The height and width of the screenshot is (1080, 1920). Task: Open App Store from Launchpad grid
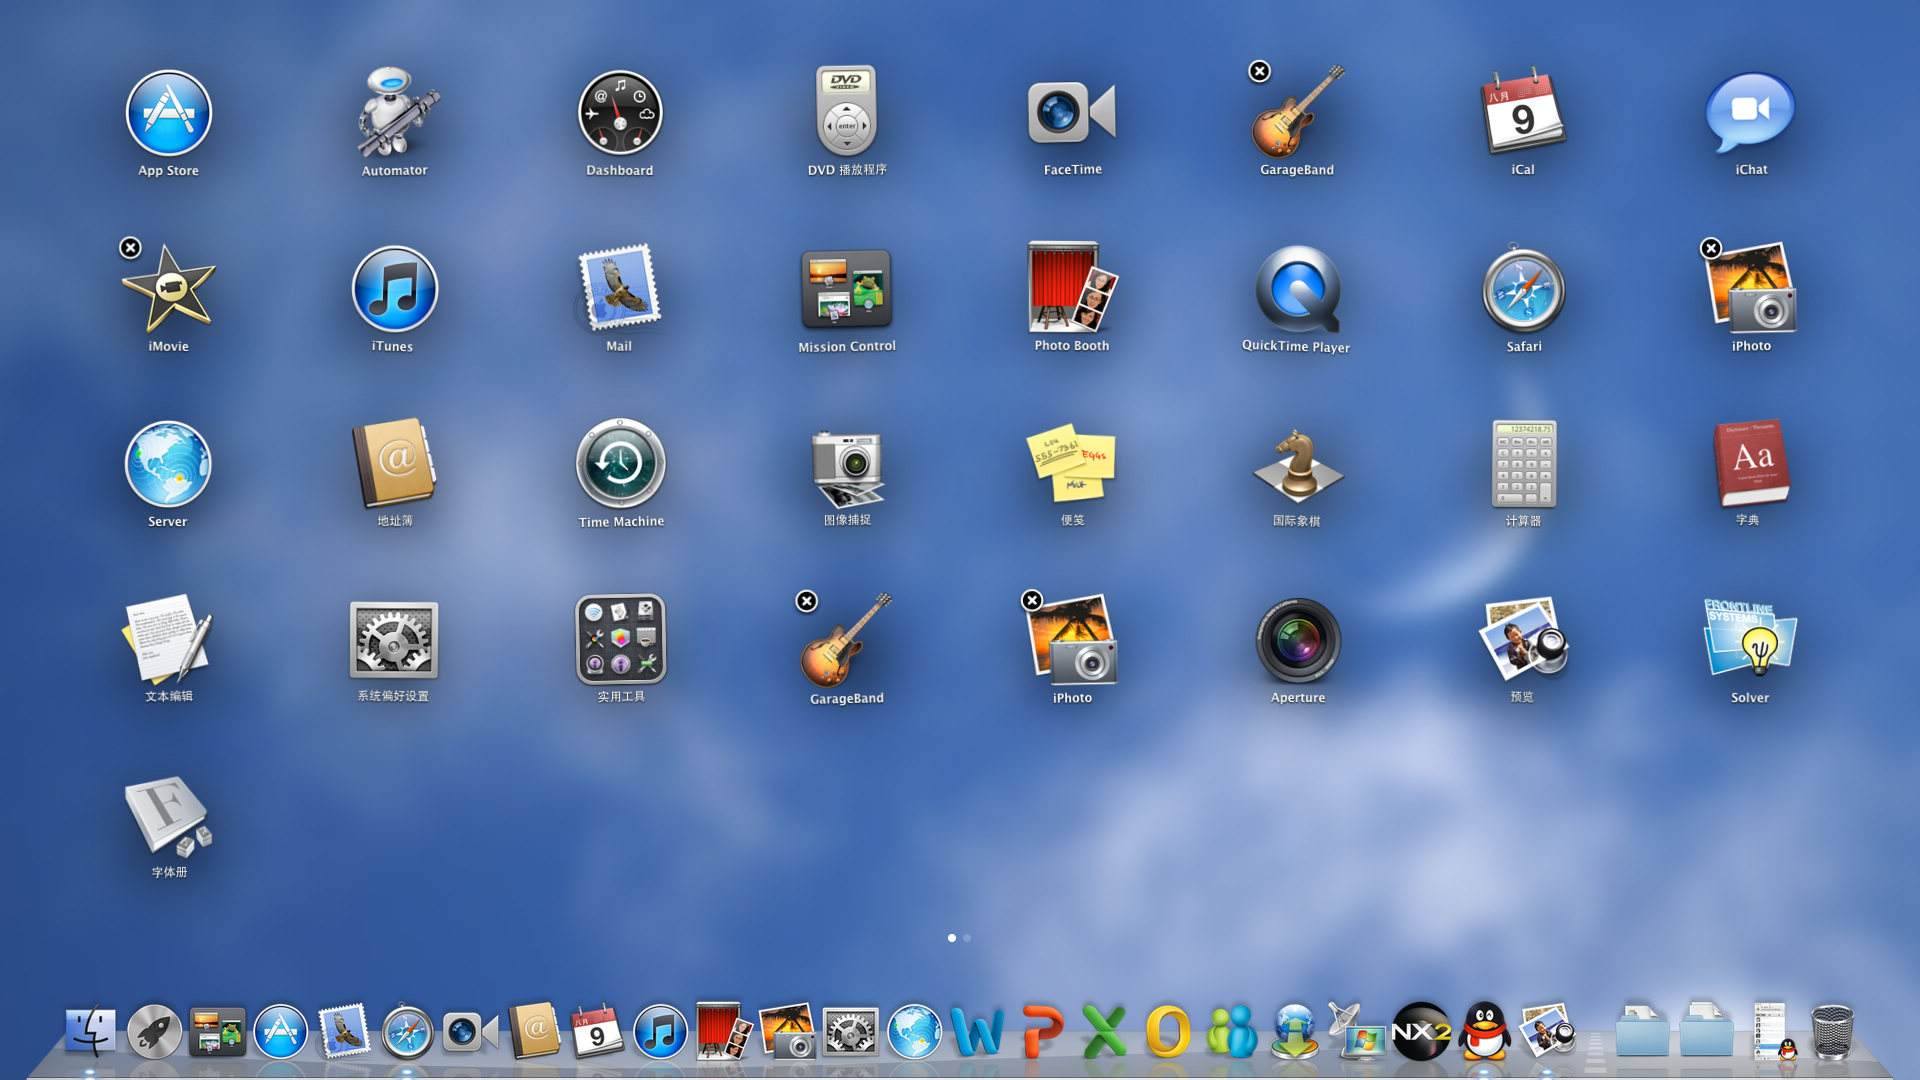click(168, 113)
